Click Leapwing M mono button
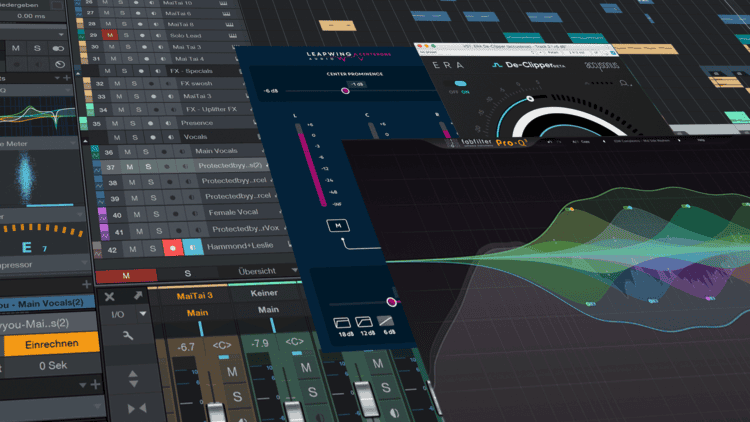Screen dimensions: 750x422 point(338,225)
